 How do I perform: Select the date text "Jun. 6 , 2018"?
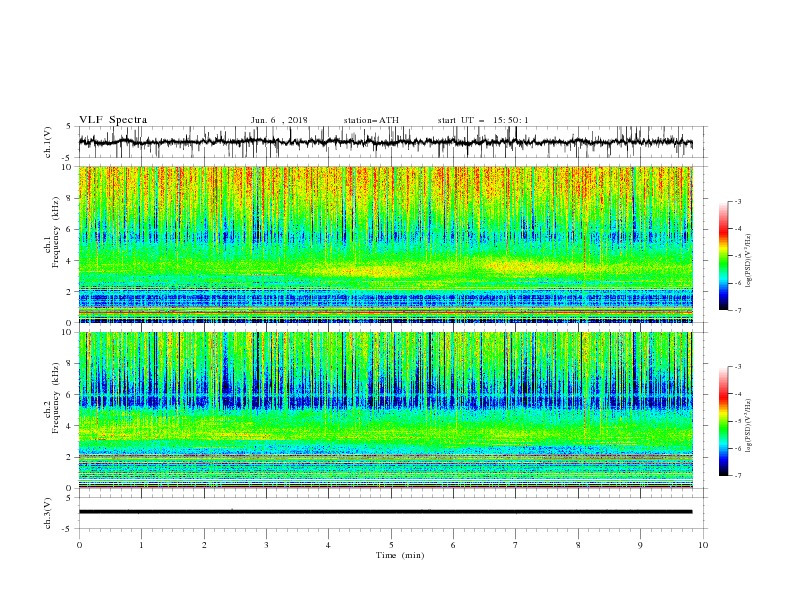coord(279,120)
